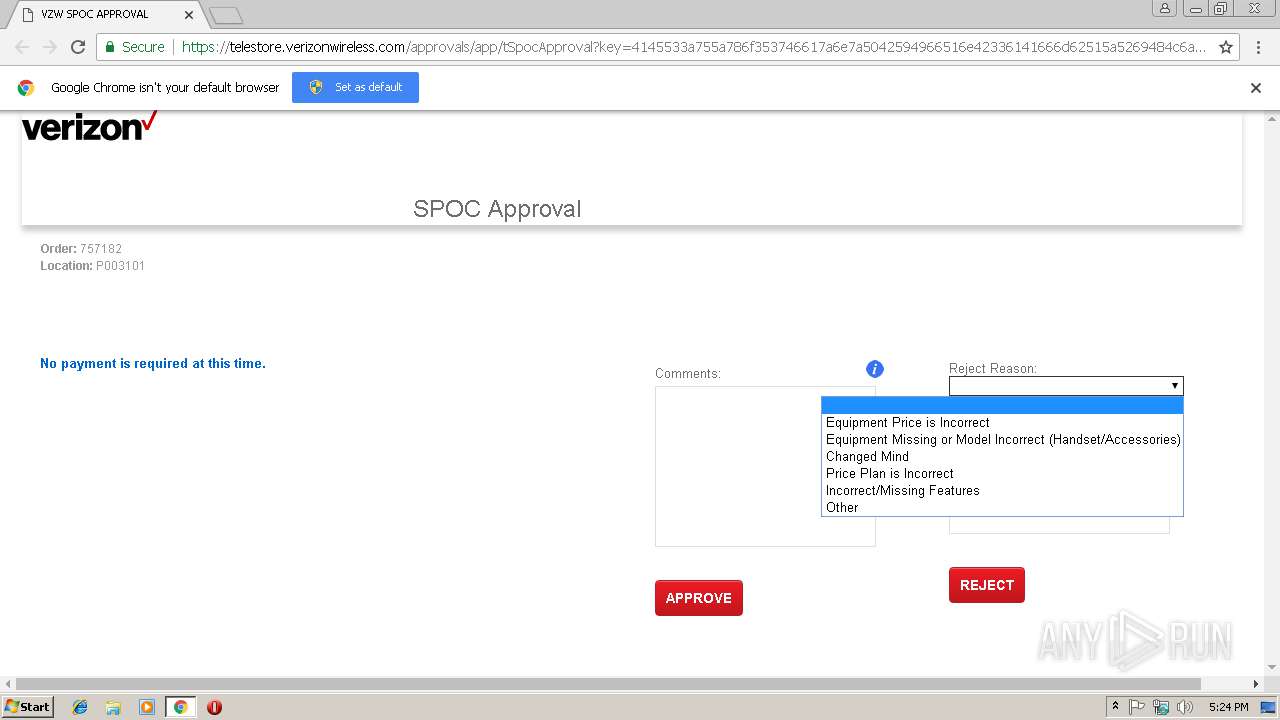Click the blue info icon beside Comments
Screen dimensions: 1280x720
[x=875, y=369]
